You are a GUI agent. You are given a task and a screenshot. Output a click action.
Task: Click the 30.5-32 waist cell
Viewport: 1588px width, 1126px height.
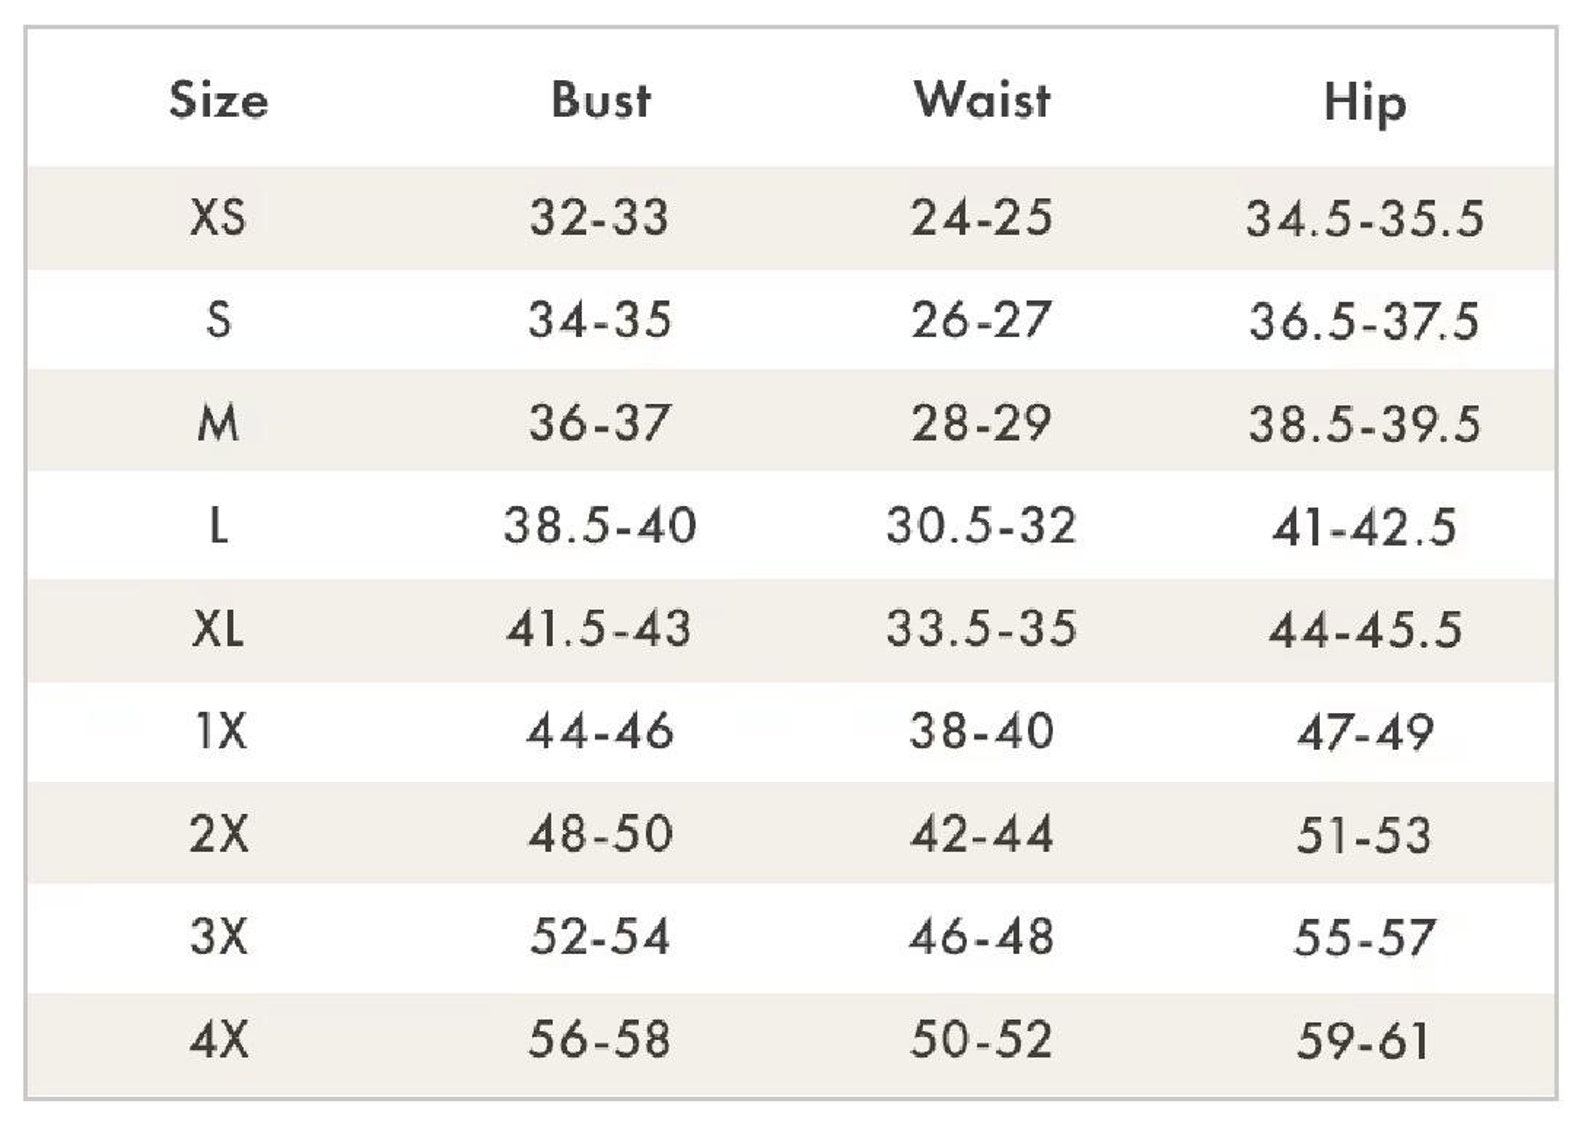(x=982, y=526)
